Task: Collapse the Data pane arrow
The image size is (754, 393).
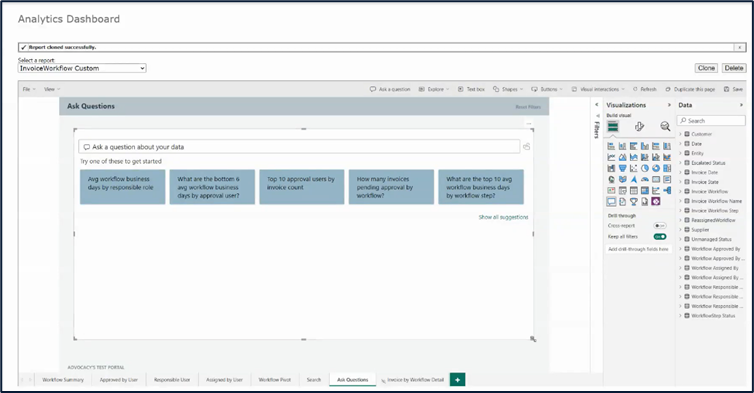Action: pos(741,105)
